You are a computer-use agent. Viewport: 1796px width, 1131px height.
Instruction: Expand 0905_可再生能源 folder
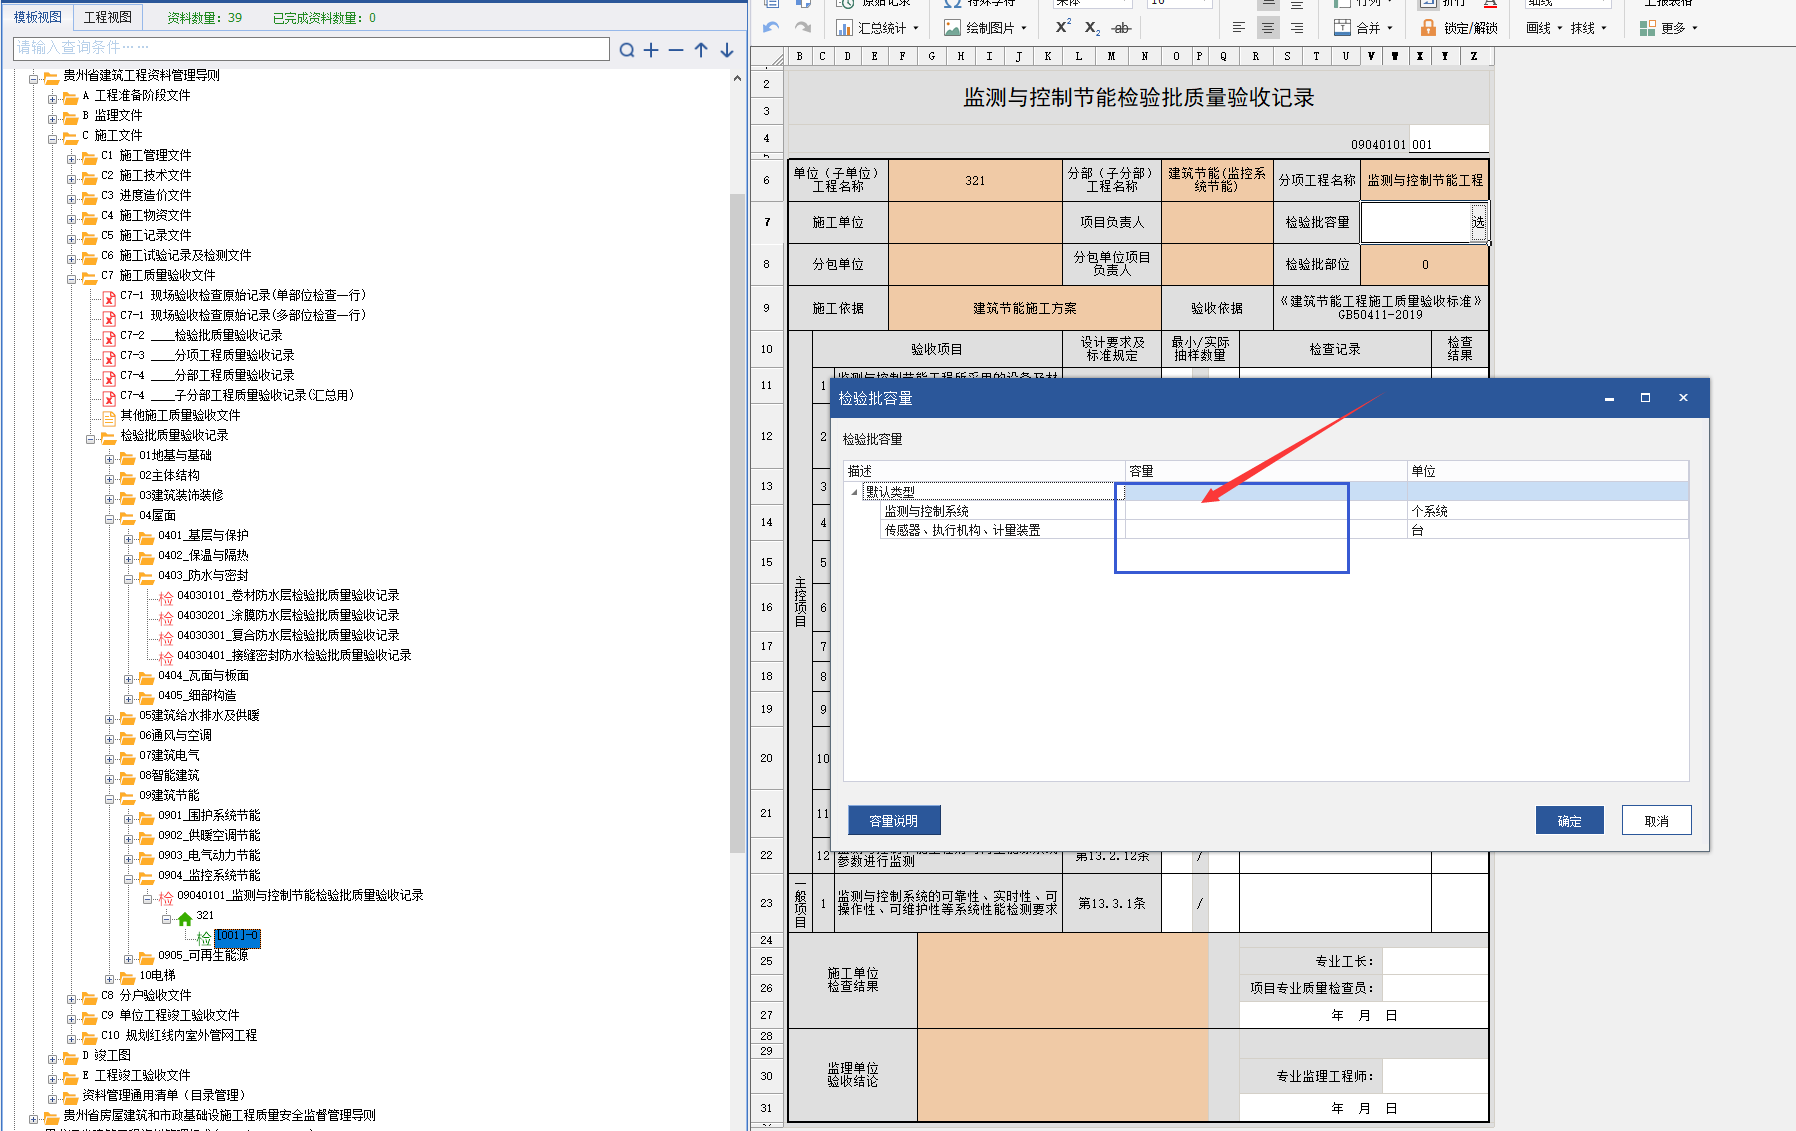tap(128, 958)
